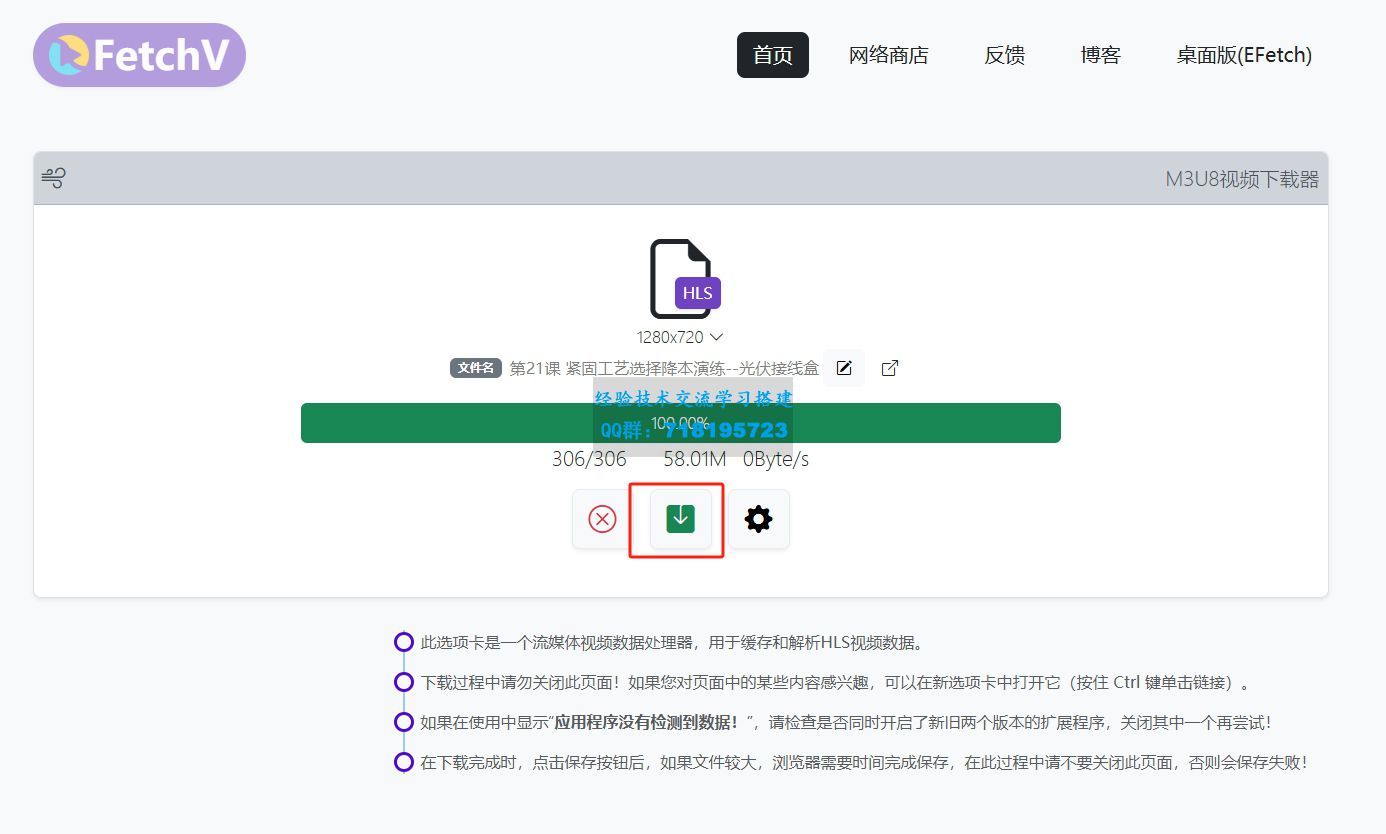Viewport: 1386px width, 834px height.
Task: Click the tip starting 下载过程中请勿关闭此页面
Action: coord(837,683)
